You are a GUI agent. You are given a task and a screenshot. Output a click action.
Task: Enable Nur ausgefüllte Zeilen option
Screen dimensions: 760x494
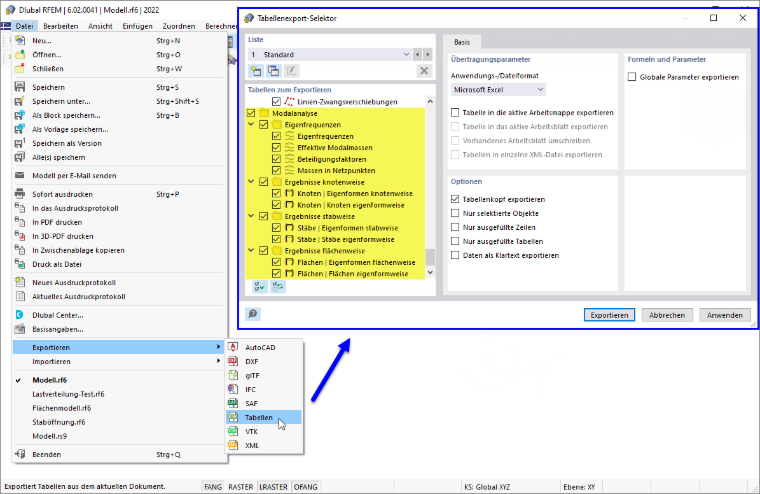pos(455,227)
